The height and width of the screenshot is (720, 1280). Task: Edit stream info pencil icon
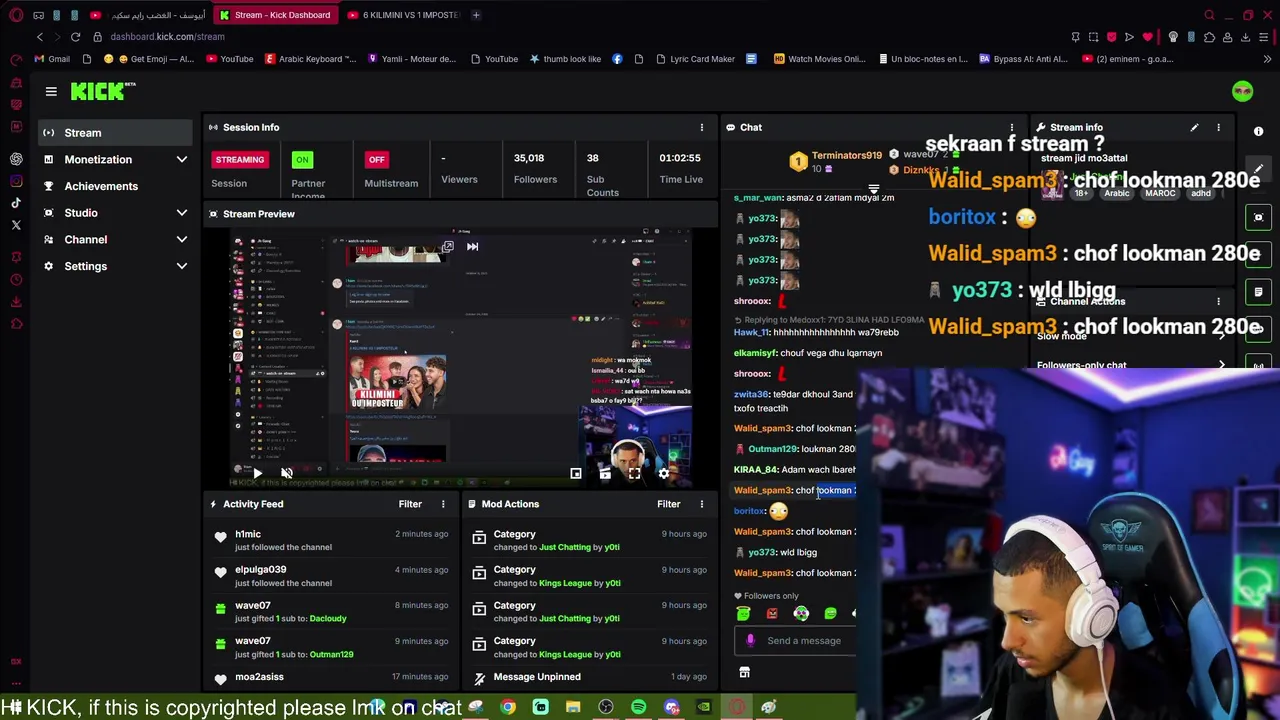[x=1194, y=127]
